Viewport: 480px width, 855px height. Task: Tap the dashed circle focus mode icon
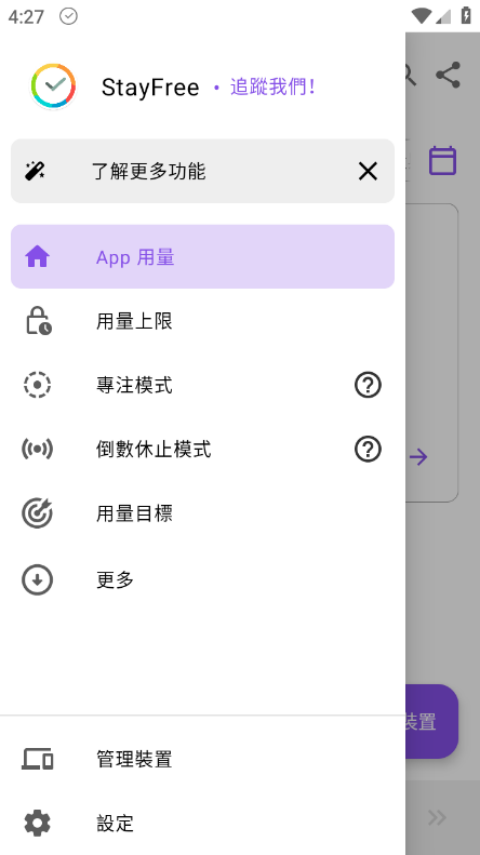point(37,385)
